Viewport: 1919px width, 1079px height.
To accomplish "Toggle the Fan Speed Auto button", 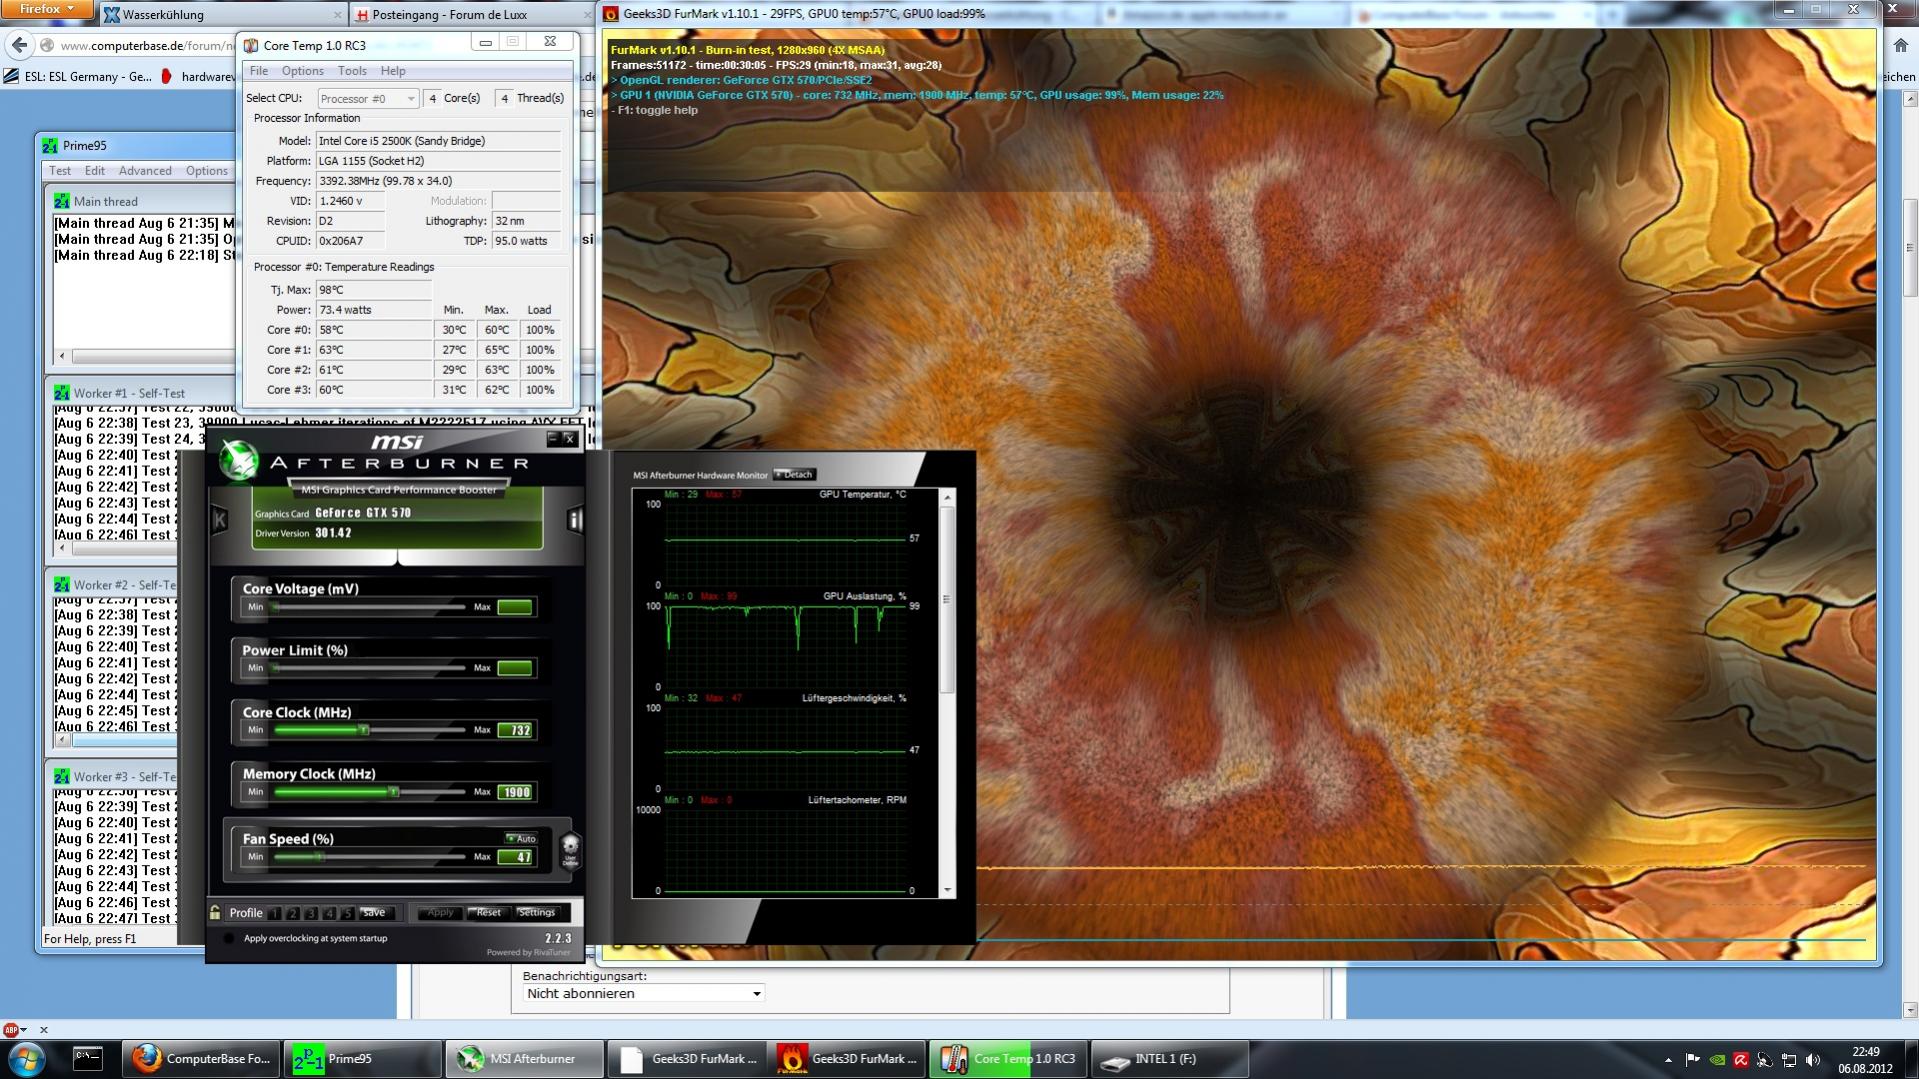I will click(x=521, y=838).
